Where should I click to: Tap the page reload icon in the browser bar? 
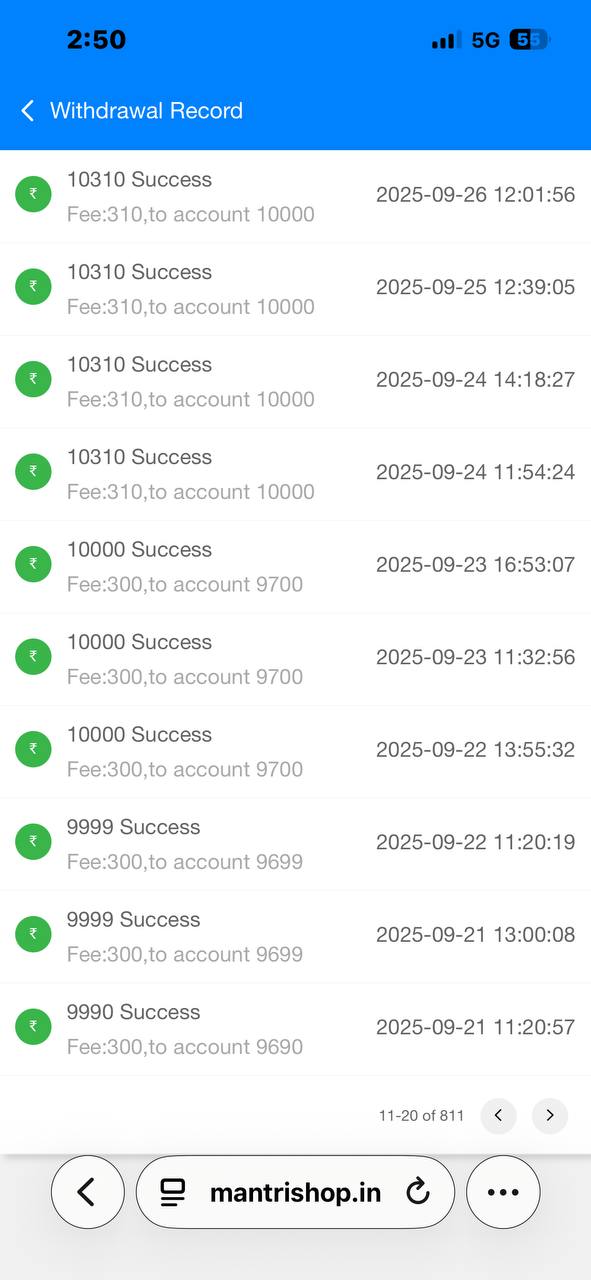[418, 1192]
